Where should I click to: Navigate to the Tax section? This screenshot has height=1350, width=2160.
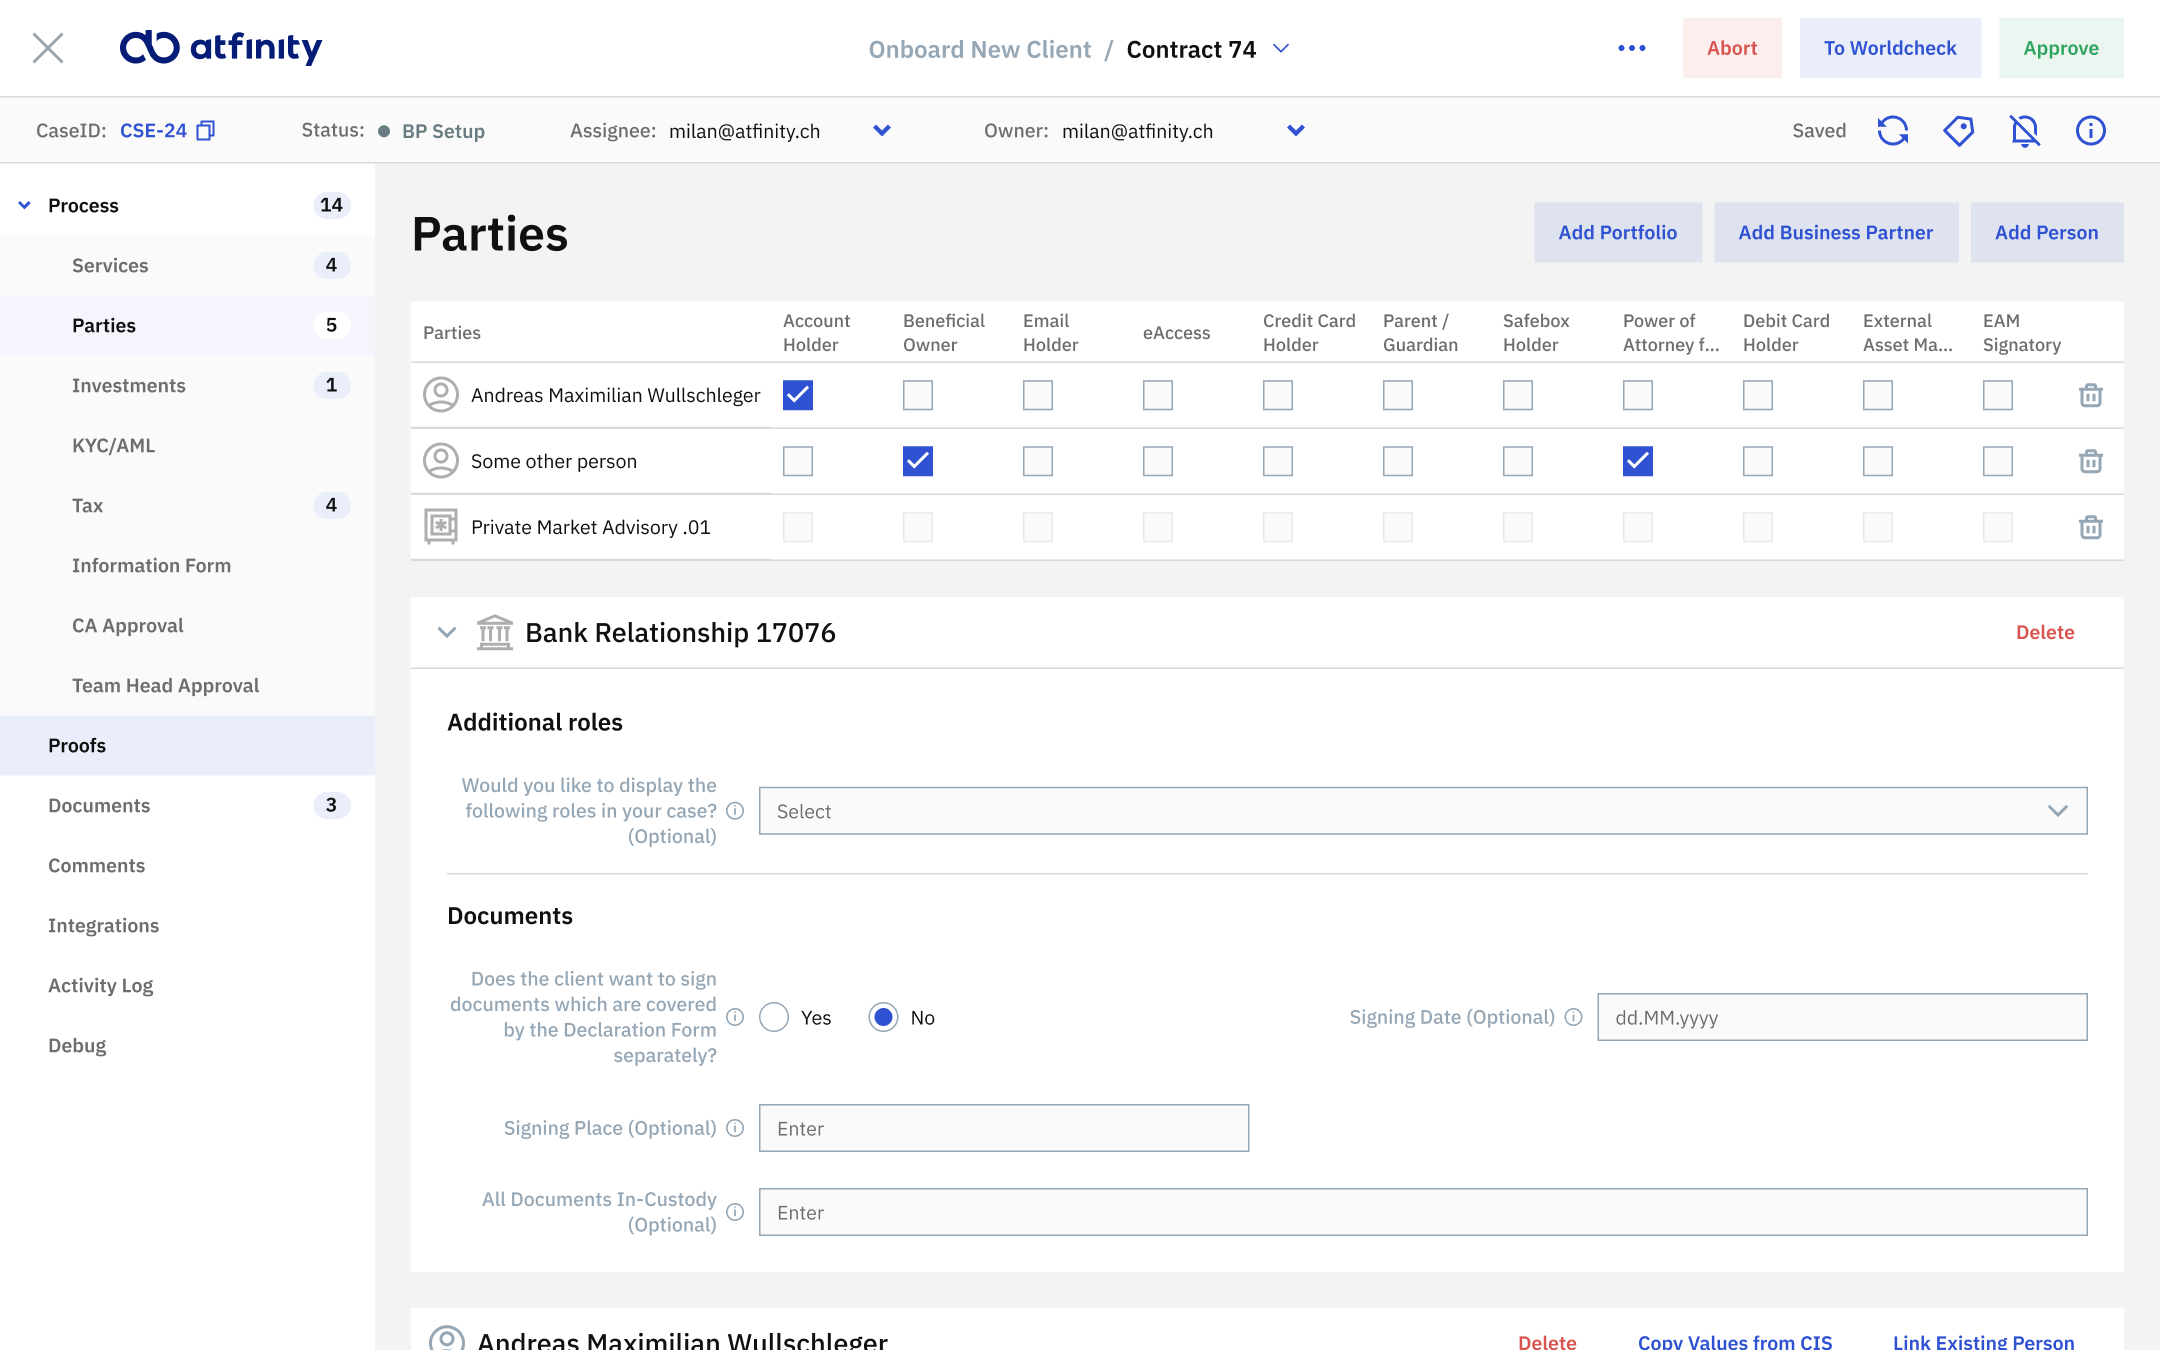pos(188,505)
